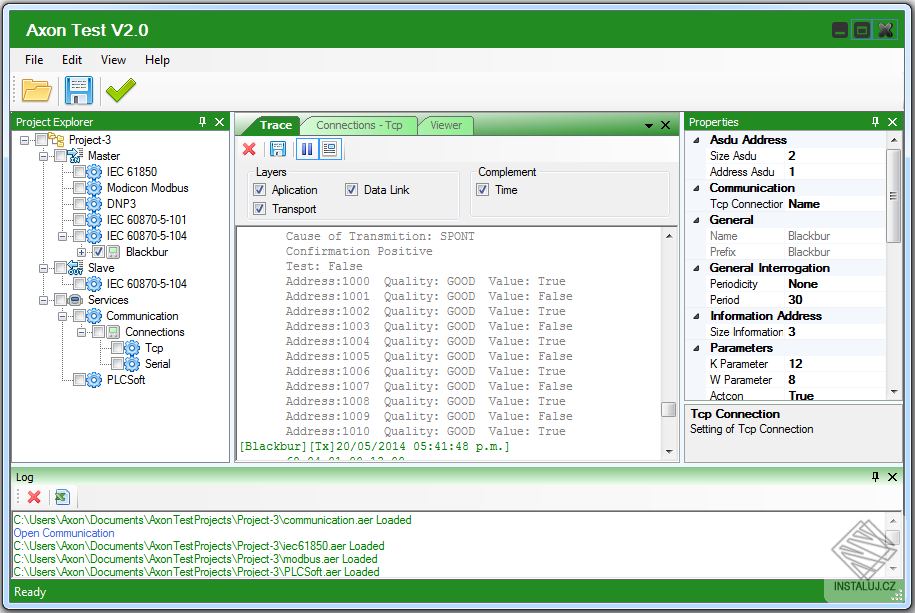
Task: Click the trace output scrollbar thumb
Action: coord(669,409)
